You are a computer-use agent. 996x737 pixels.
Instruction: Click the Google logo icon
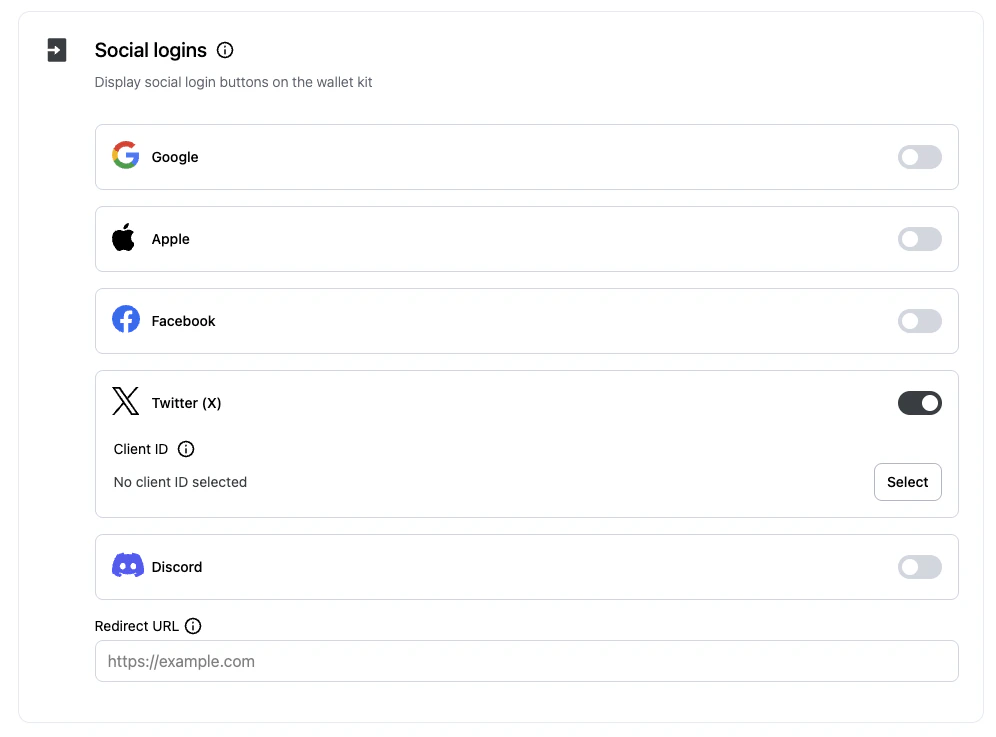click(124, 155)
